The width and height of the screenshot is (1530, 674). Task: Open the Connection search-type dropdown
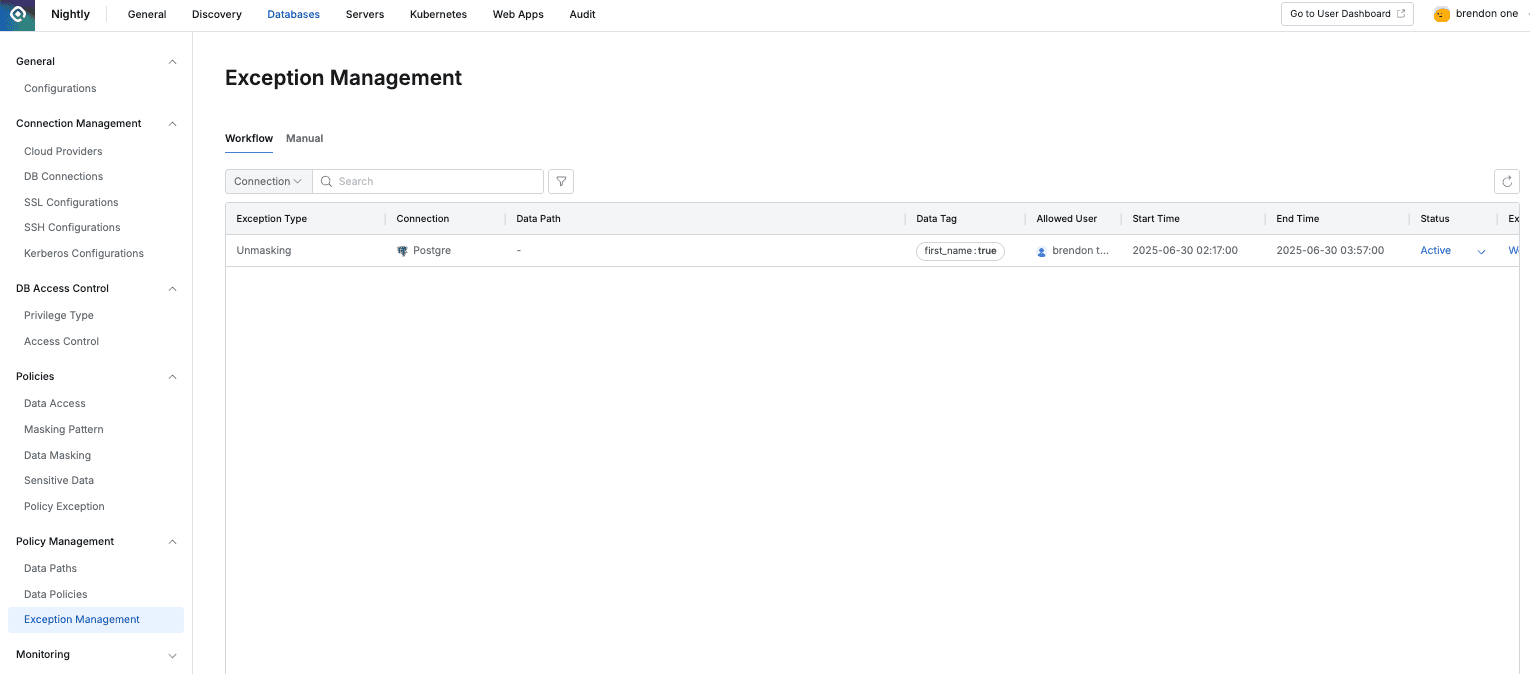[x=268, y=181]
